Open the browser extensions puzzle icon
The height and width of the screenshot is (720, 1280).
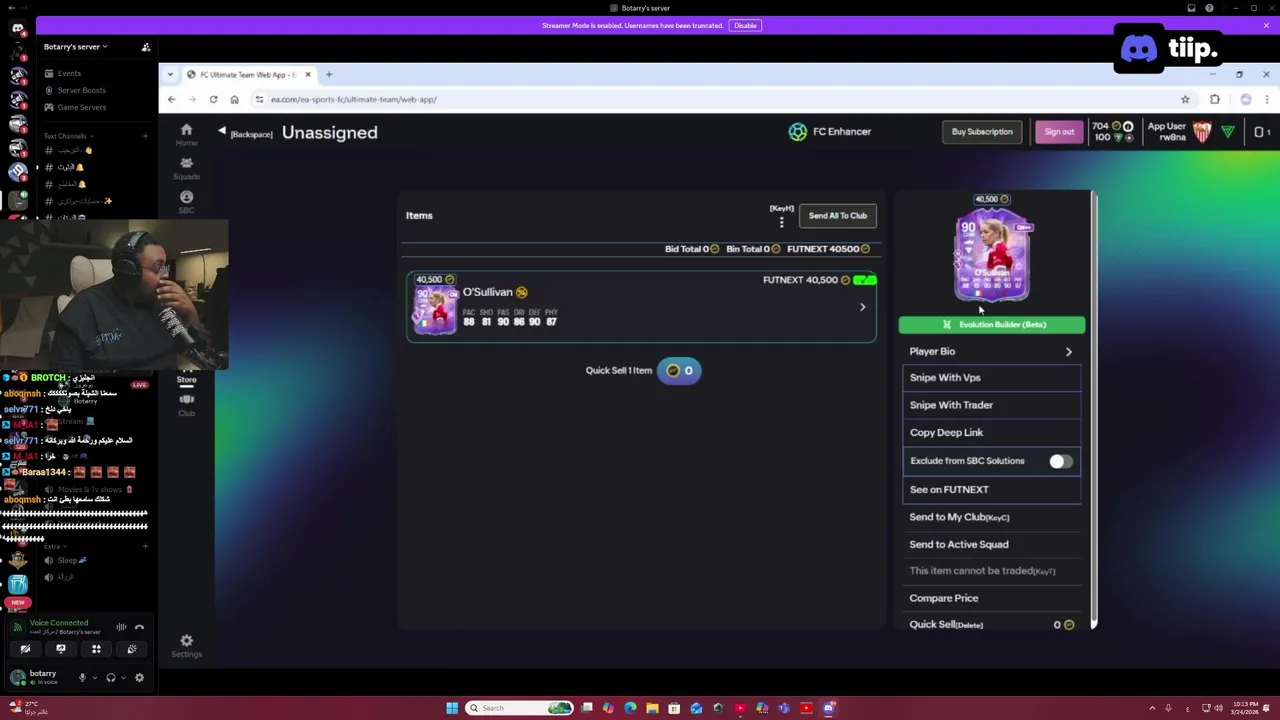(x=1215, y=99)
